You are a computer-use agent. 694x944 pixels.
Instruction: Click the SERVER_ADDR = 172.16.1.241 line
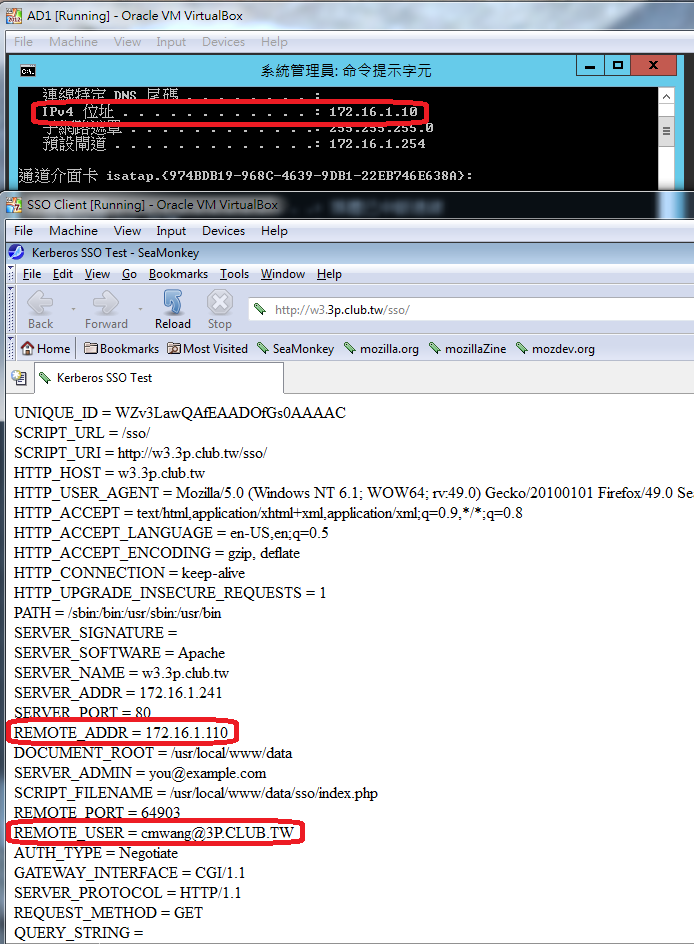[118, 693]
